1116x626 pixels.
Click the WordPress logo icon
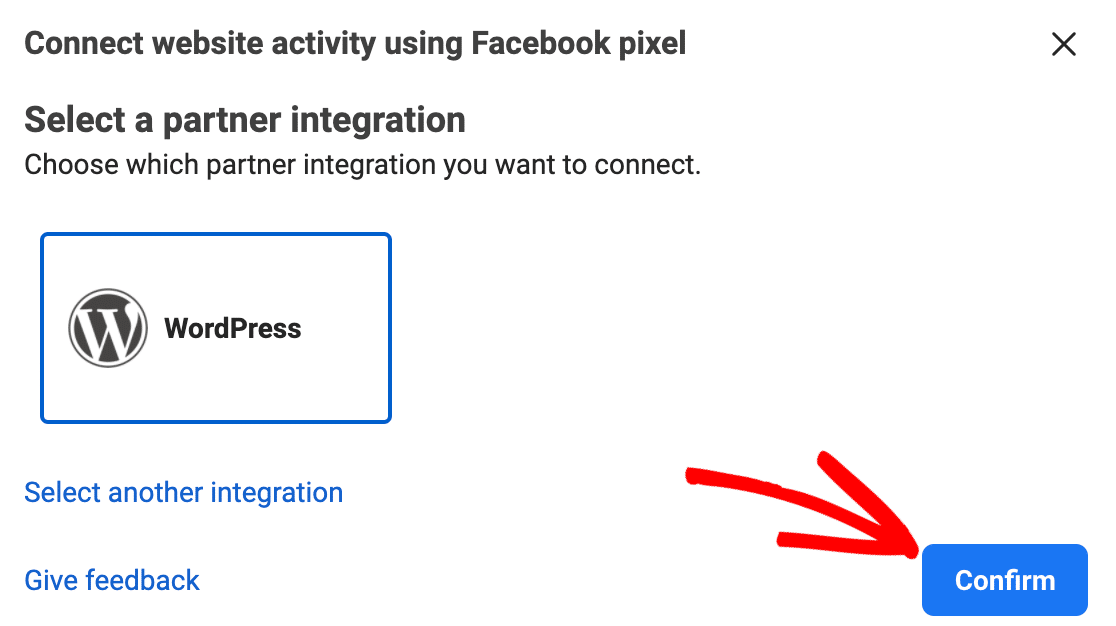[108, 327]
